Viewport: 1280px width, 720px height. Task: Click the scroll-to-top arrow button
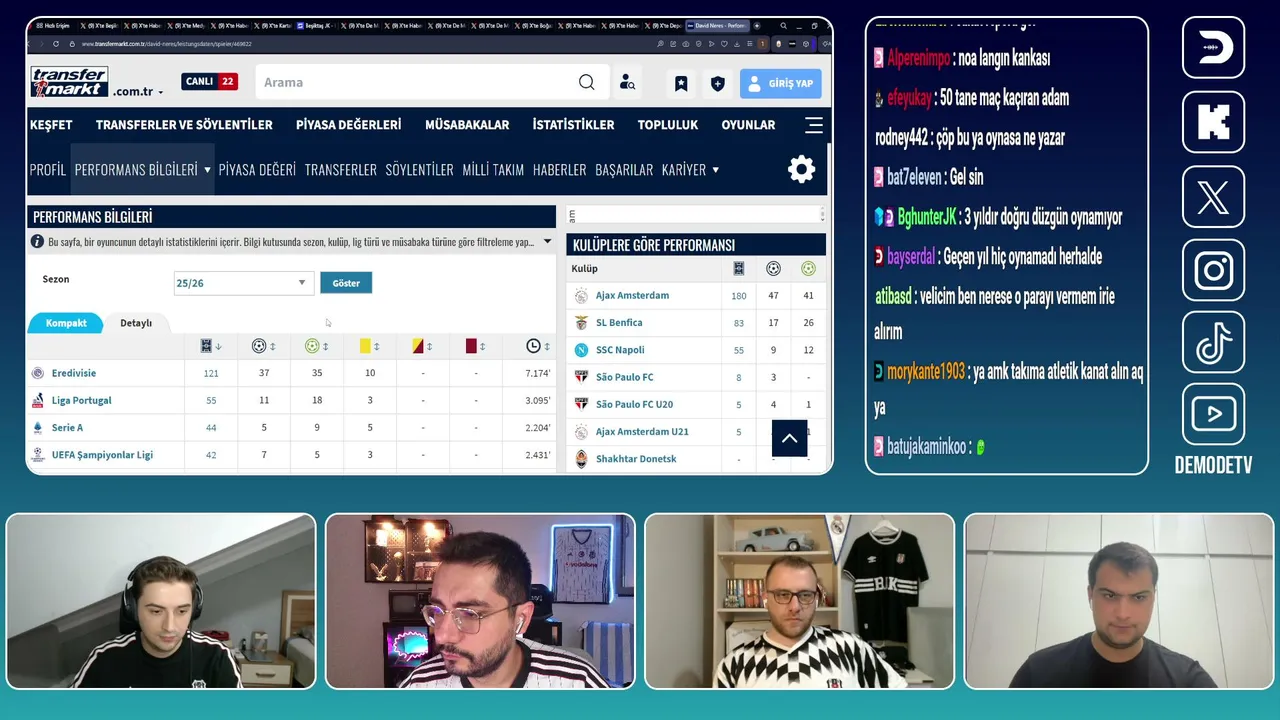point(789,438)
